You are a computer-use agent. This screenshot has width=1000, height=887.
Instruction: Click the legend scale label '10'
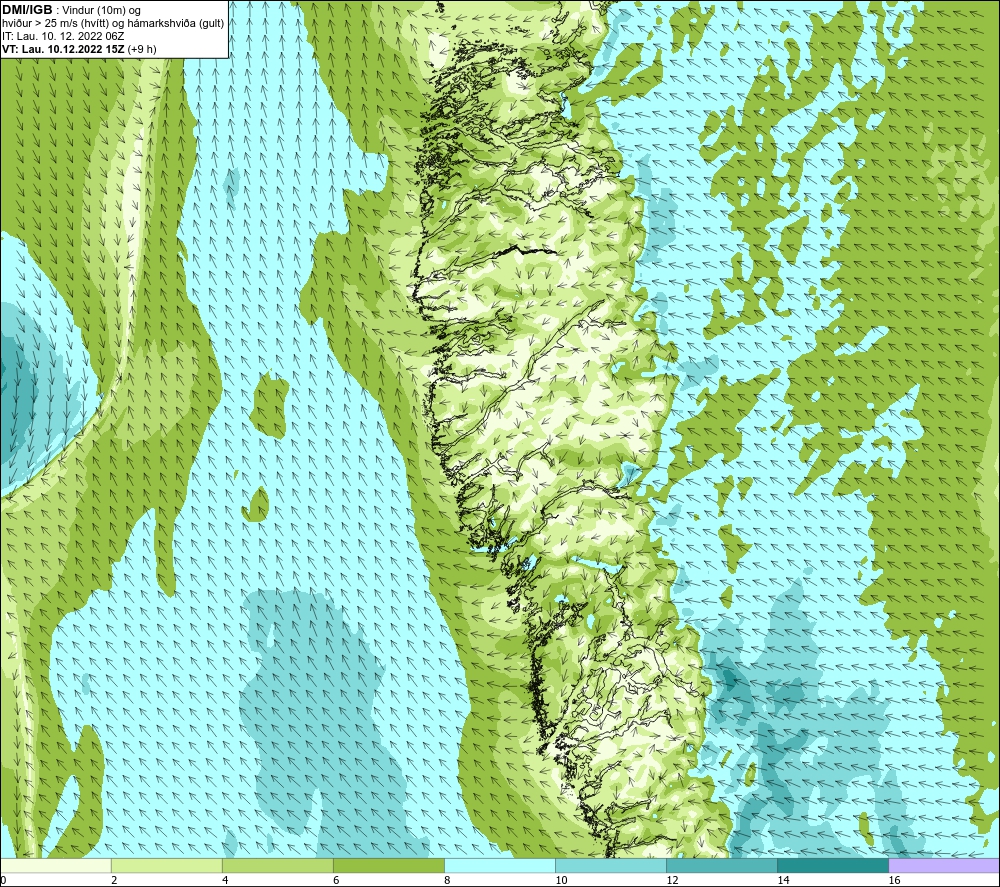click(561, 880)
